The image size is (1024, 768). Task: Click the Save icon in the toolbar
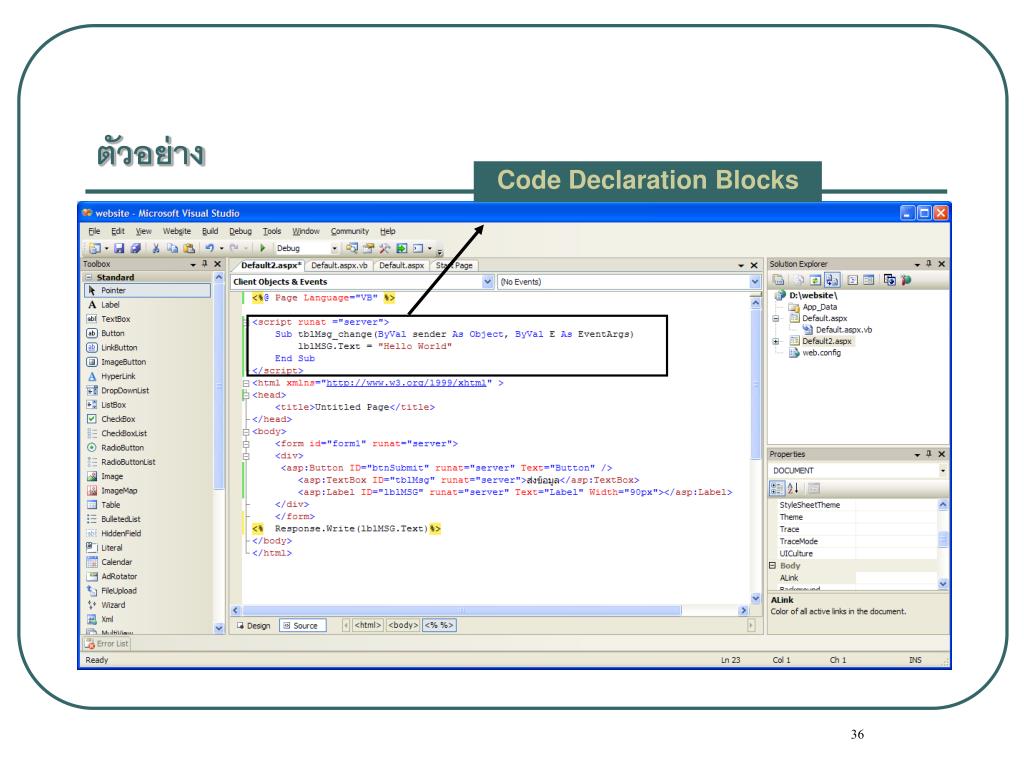(119, 249)
